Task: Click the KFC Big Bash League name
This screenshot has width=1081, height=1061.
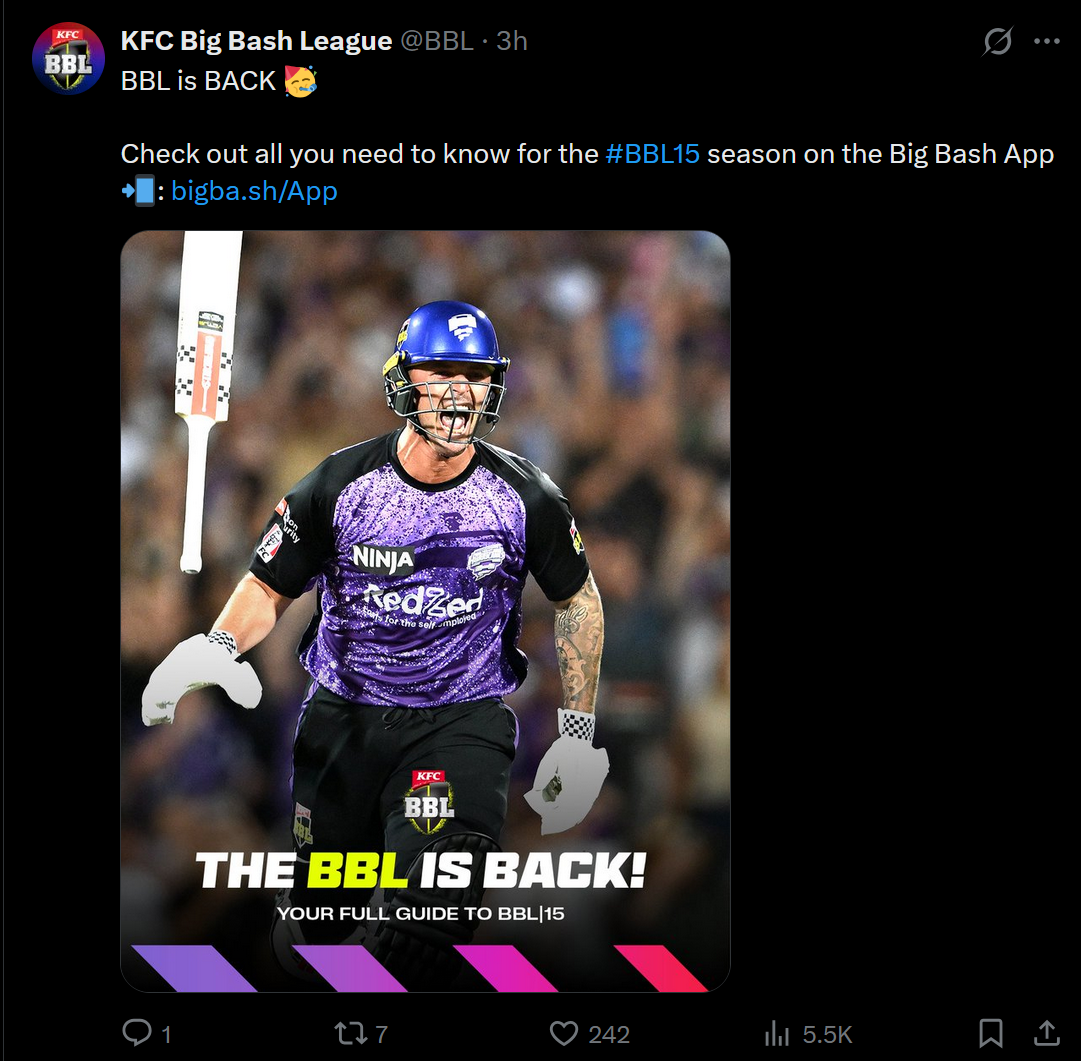Action: [x=256, y=41]
